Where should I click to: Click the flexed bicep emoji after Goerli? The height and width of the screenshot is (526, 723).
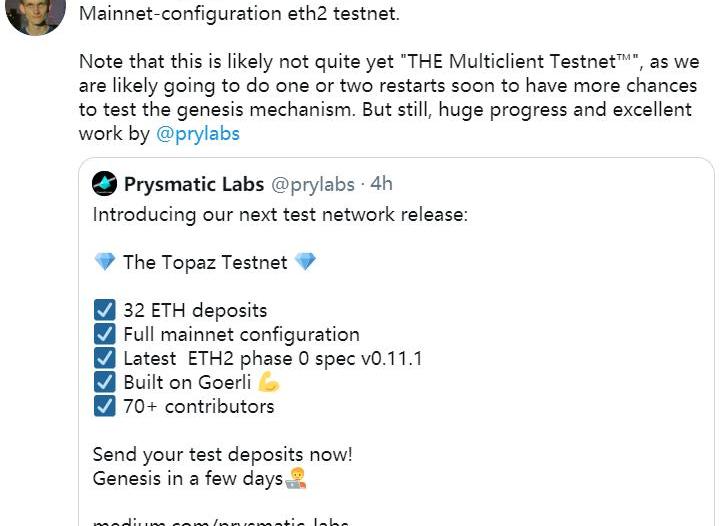coord(268,382)
